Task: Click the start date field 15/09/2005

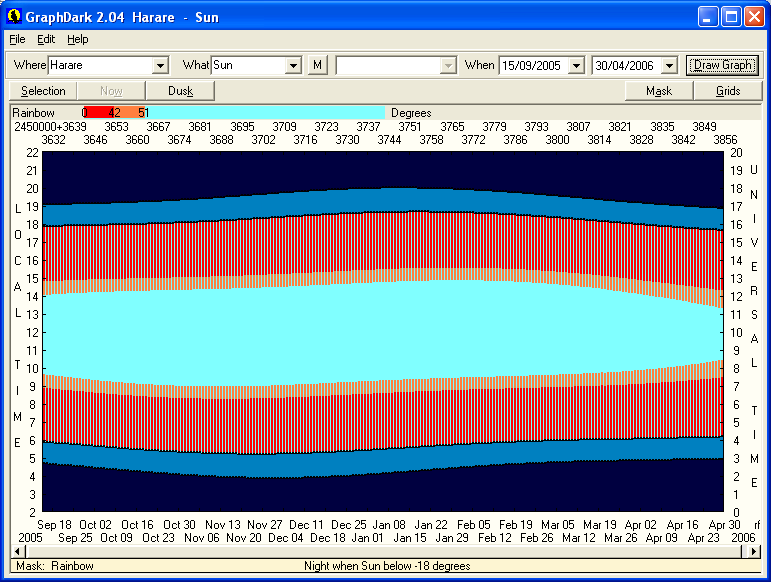Action: pyautogui.click(x=532, y=65)
